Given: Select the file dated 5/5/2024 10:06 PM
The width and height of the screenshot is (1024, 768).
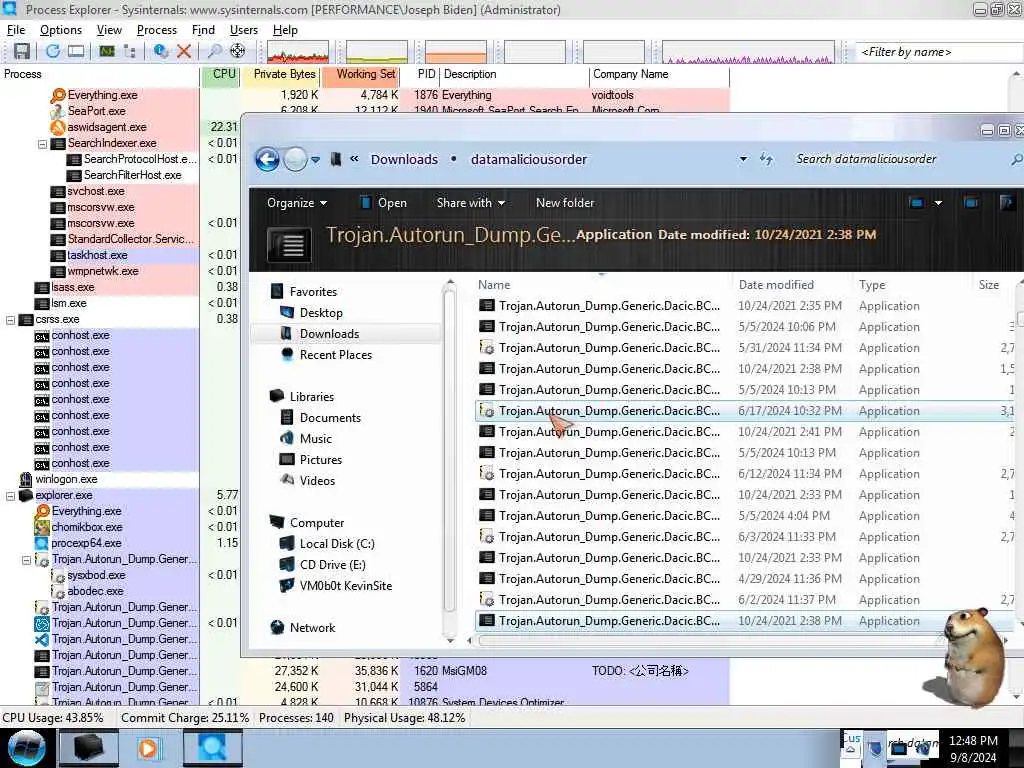Looking at the screenshot, I should 744,327.
